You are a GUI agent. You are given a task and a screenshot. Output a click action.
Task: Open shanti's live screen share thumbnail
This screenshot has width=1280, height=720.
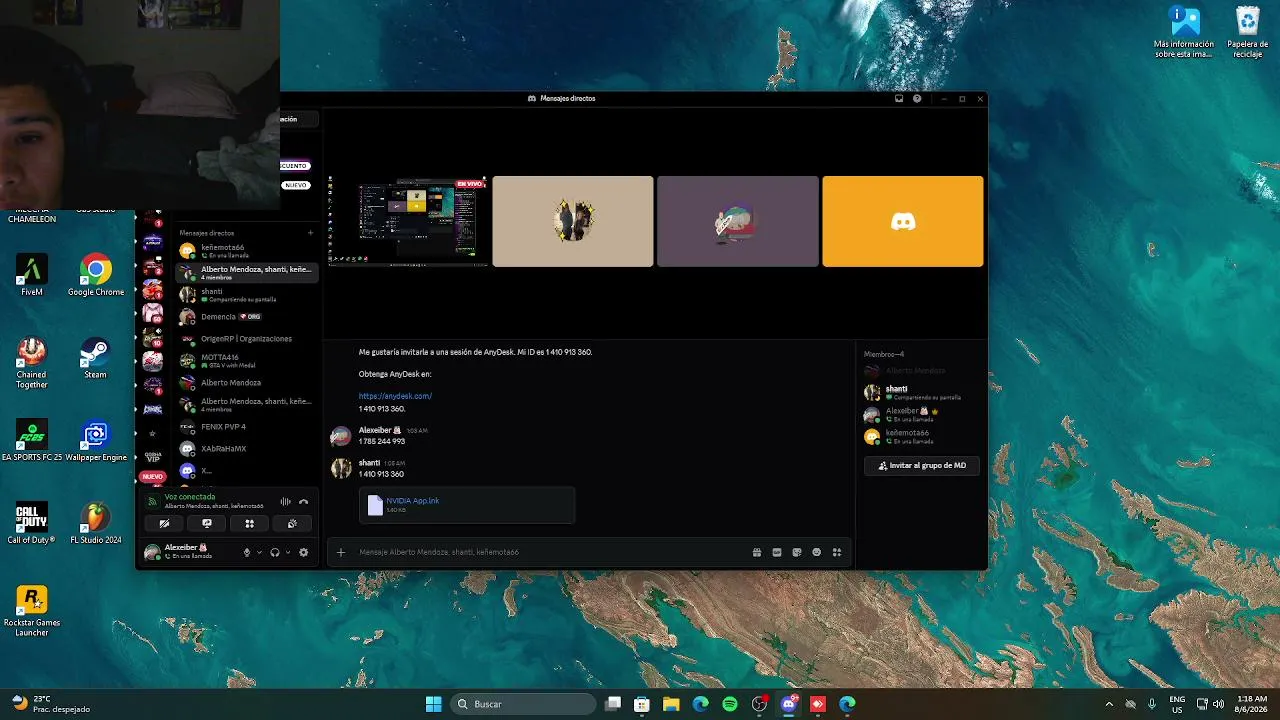407,221
